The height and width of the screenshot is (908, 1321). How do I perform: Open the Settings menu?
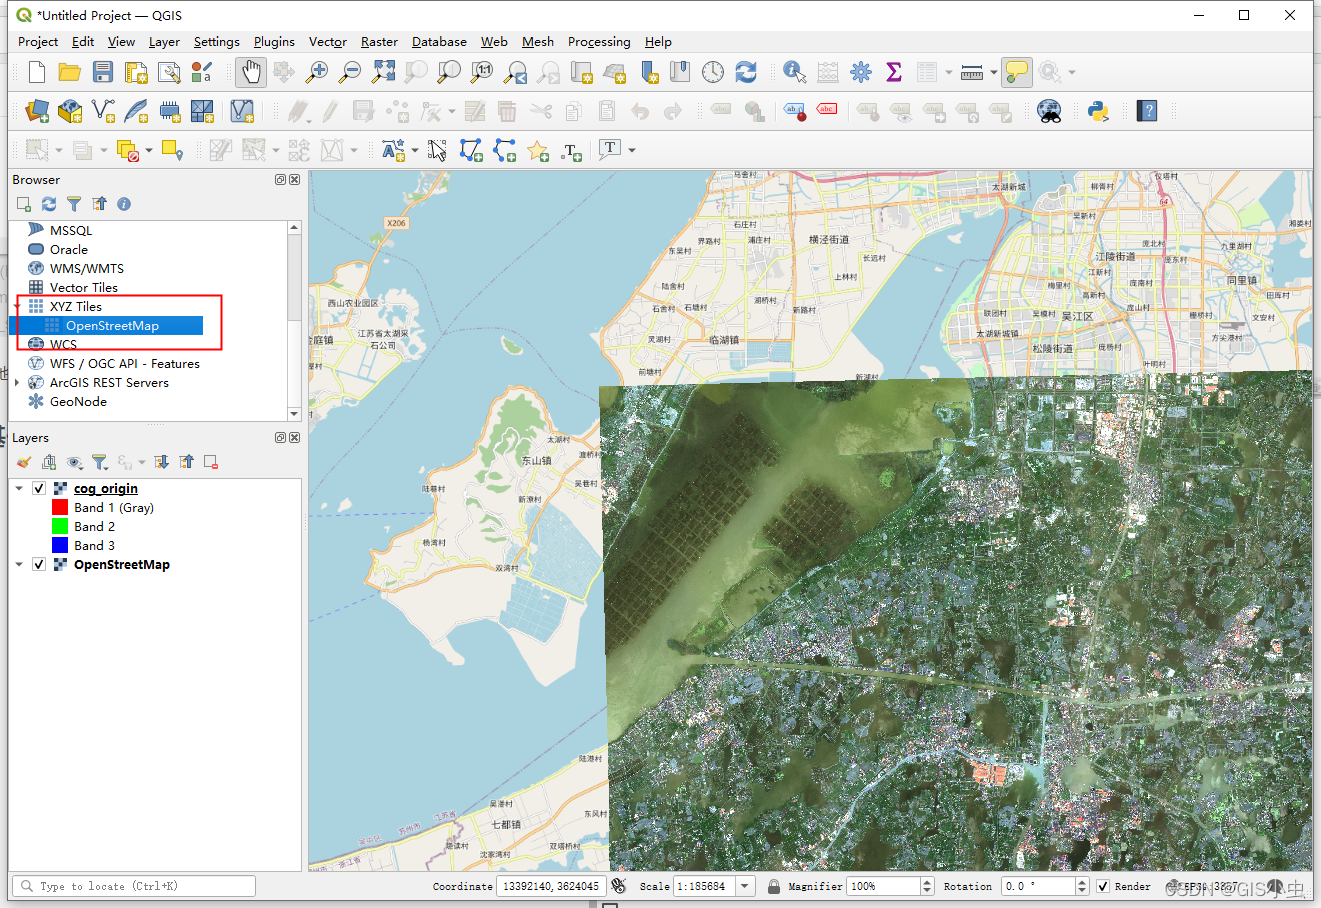[217, 42]
